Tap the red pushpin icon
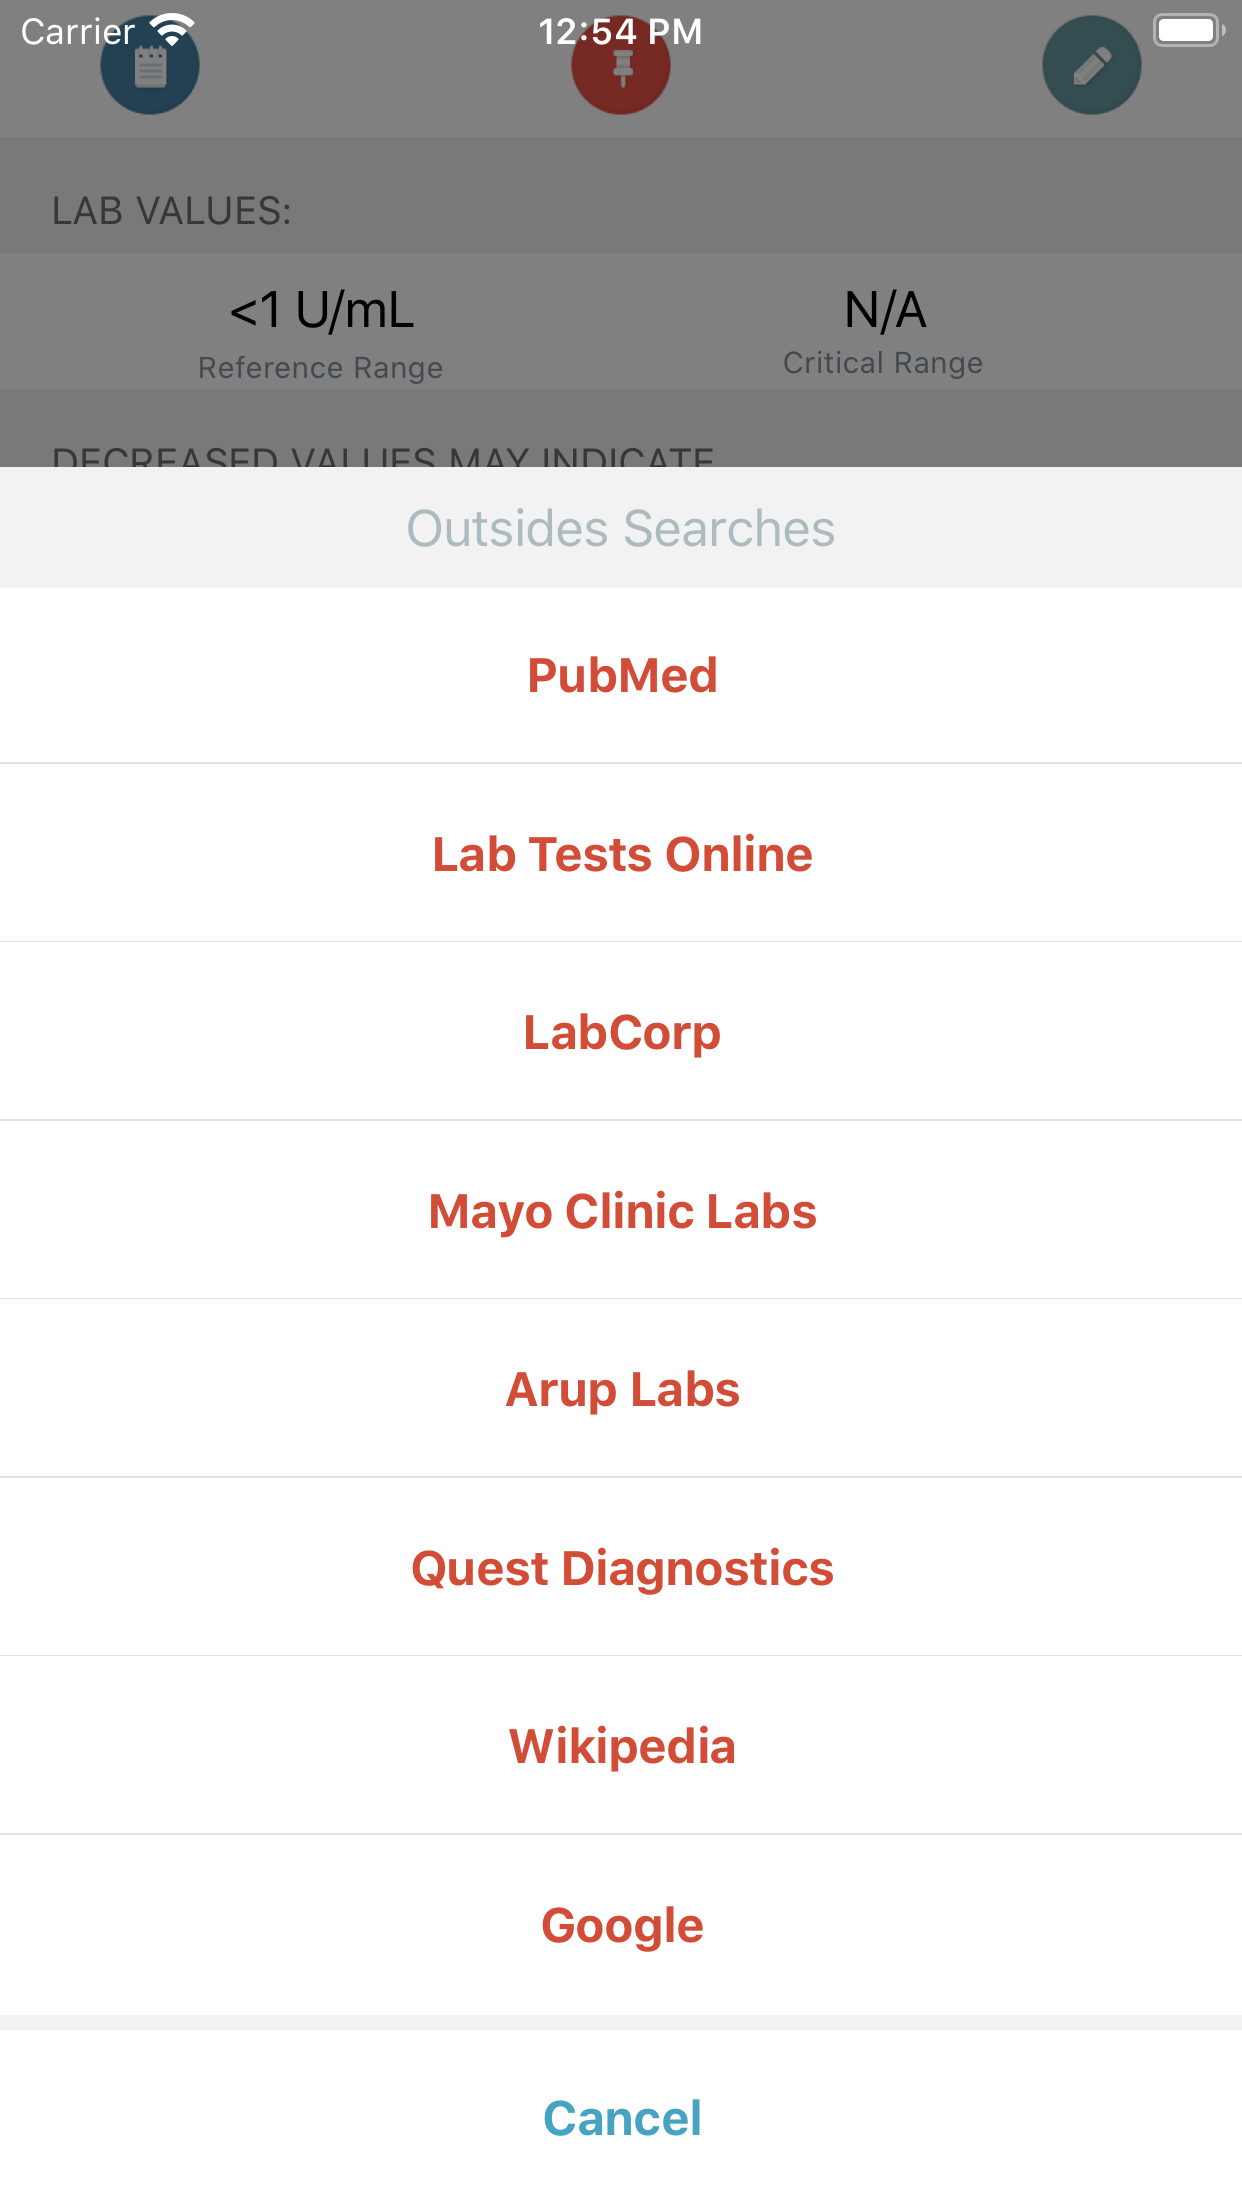Screen dimensions: 1242x2208 tap(621, 68)
